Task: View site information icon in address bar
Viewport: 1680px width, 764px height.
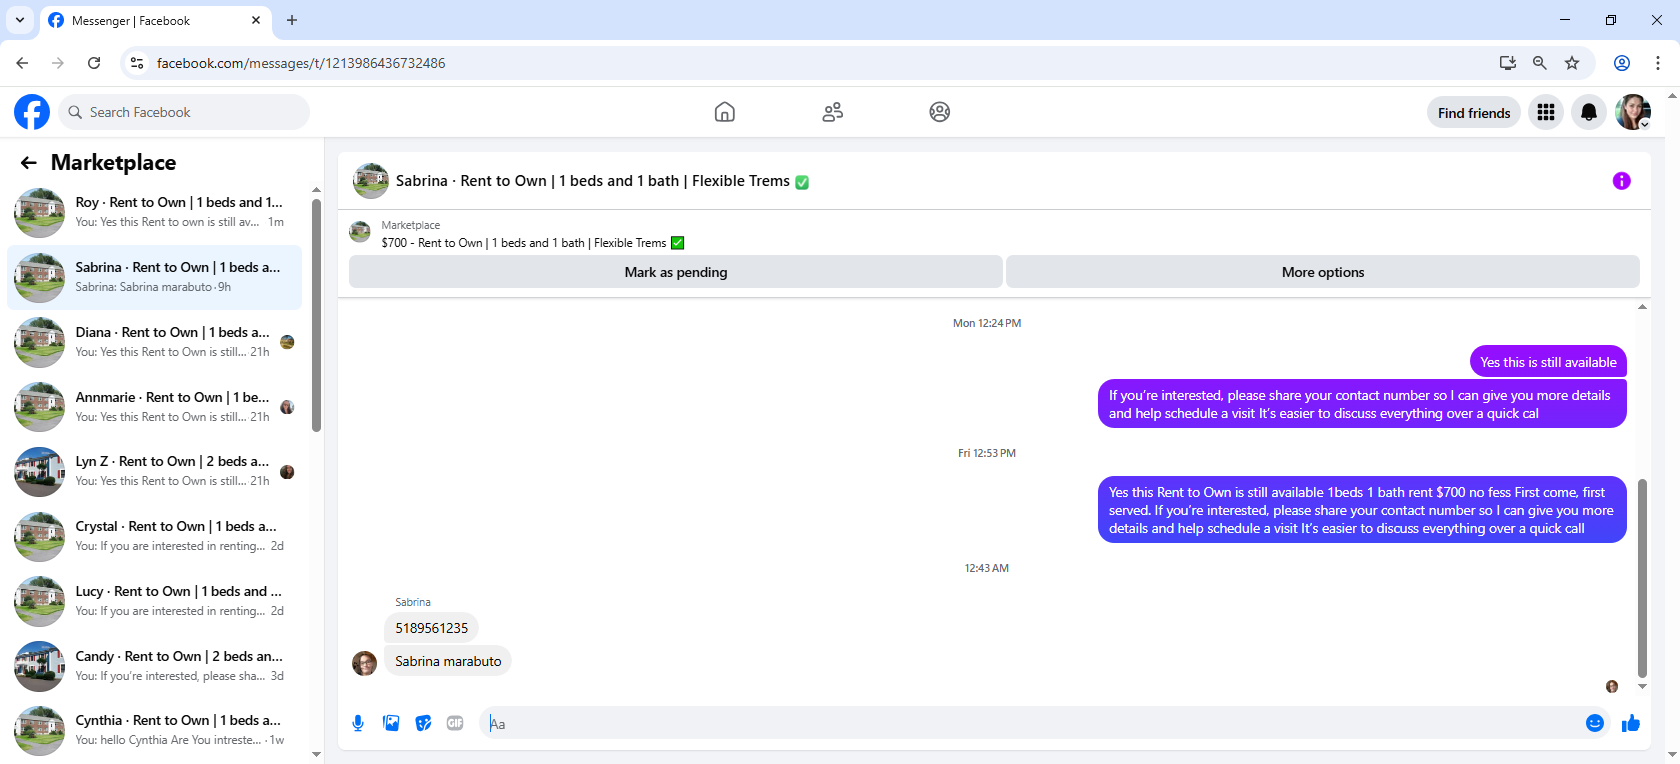Action: click(x=137, y=63)
